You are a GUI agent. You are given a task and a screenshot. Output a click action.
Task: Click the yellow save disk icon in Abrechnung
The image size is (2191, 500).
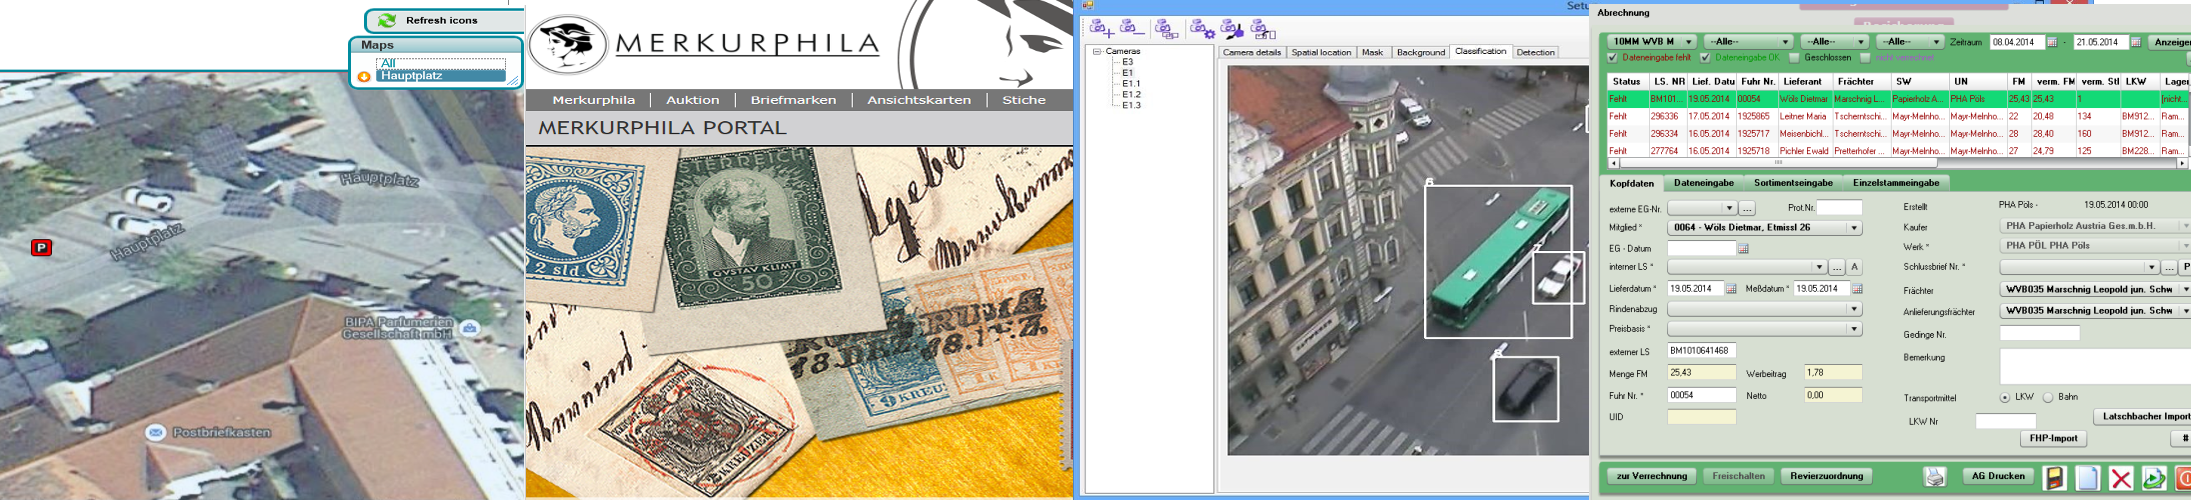click(2055, 478)
